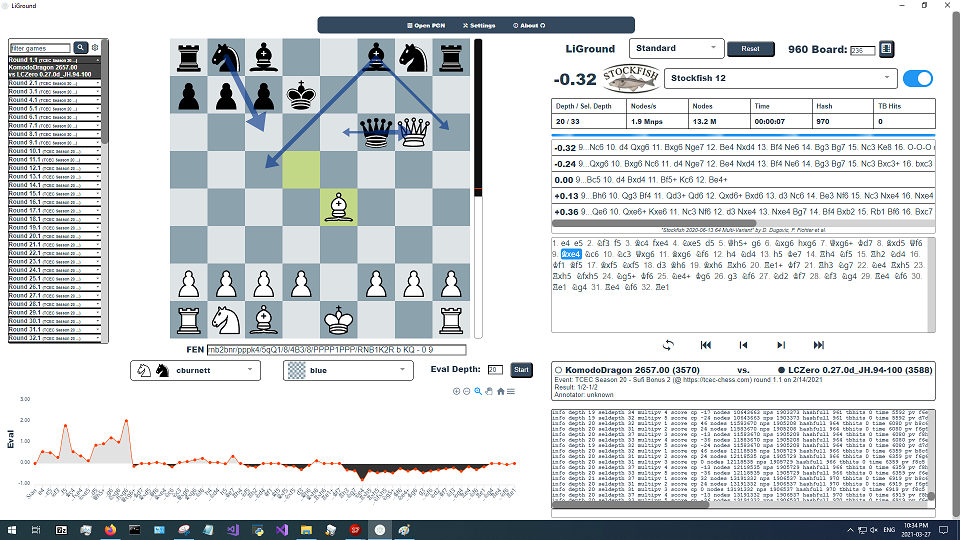Click the engine log horizontal scrollbar

click(631, 505)
